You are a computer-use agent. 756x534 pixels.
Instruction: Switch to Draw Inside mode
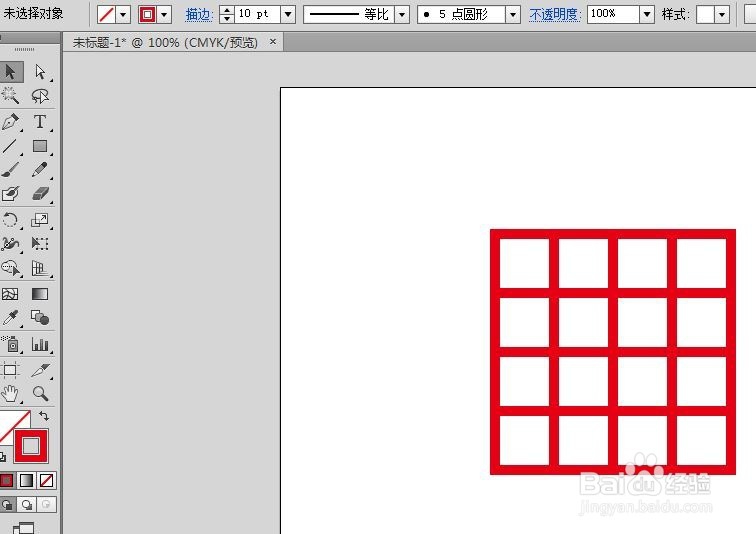pyautogui.click(x=46, y=505)
